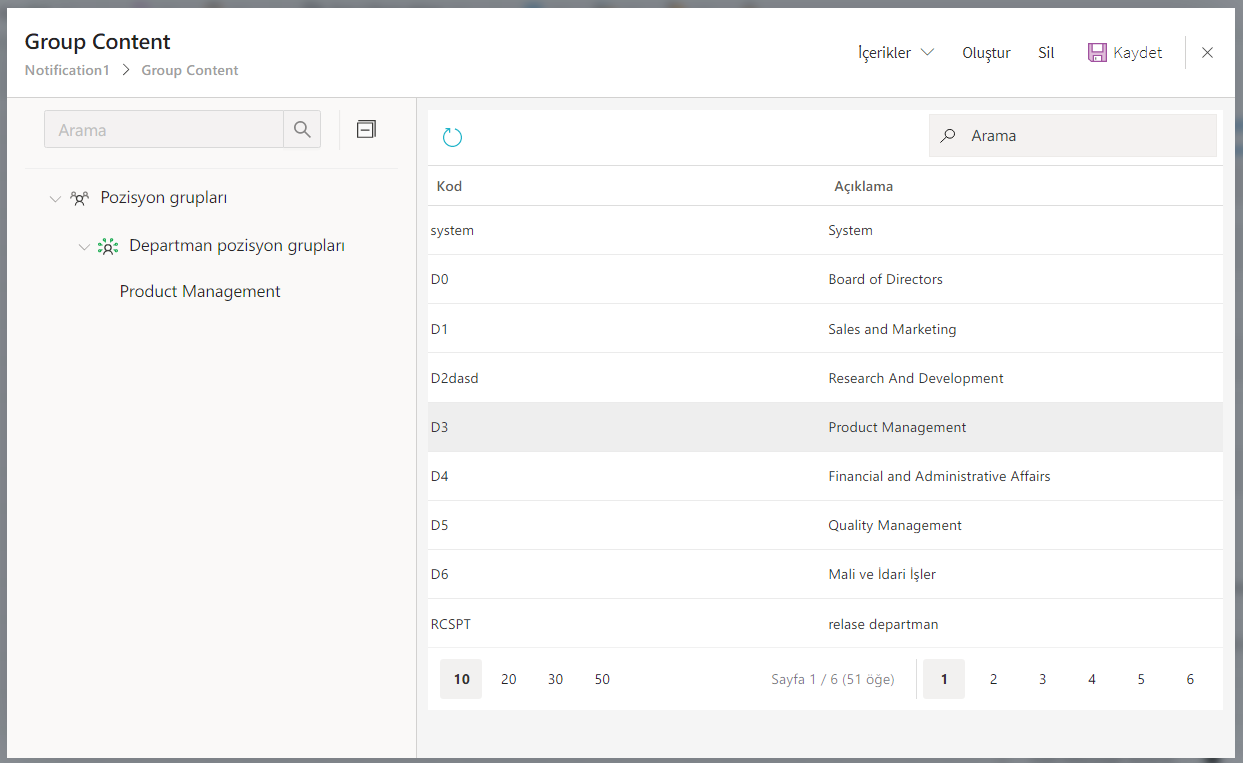Screen dimensions: 1243x763
Task: Click the Oluştur button
Action: click(x=986, y=53)
